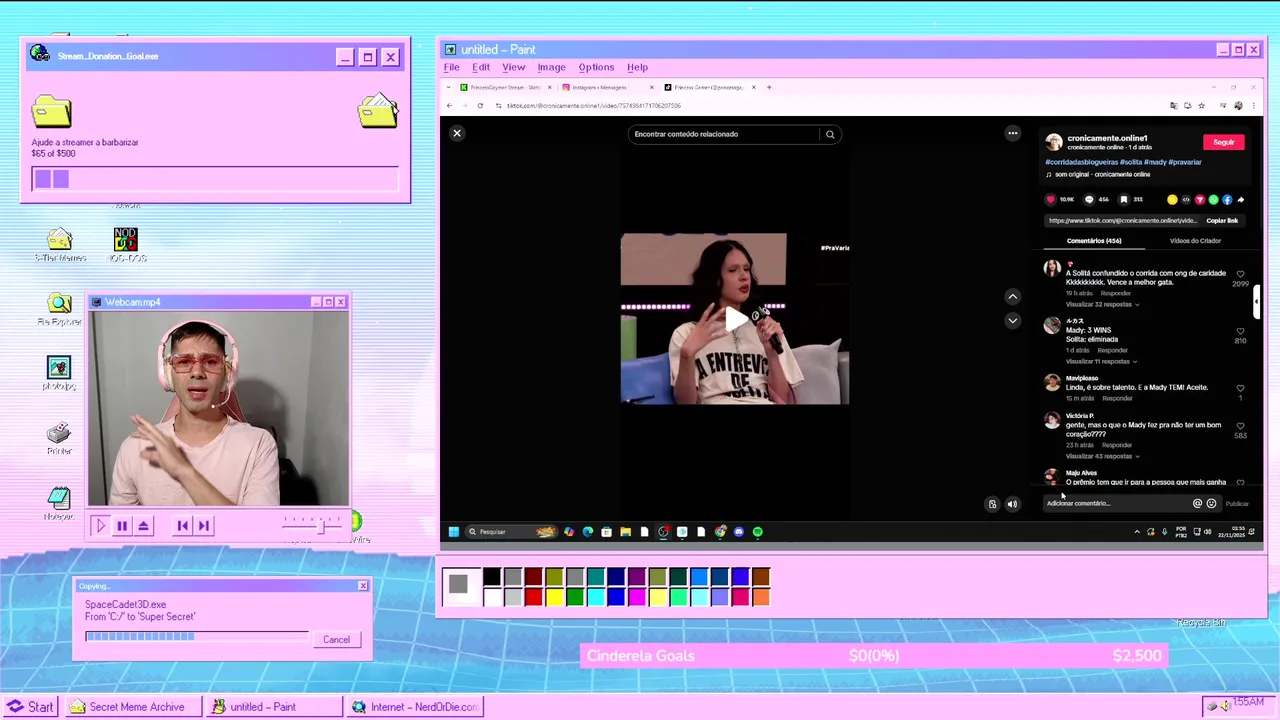
Task: Like the comment with 2099 likes
Action: [1240, 274]
